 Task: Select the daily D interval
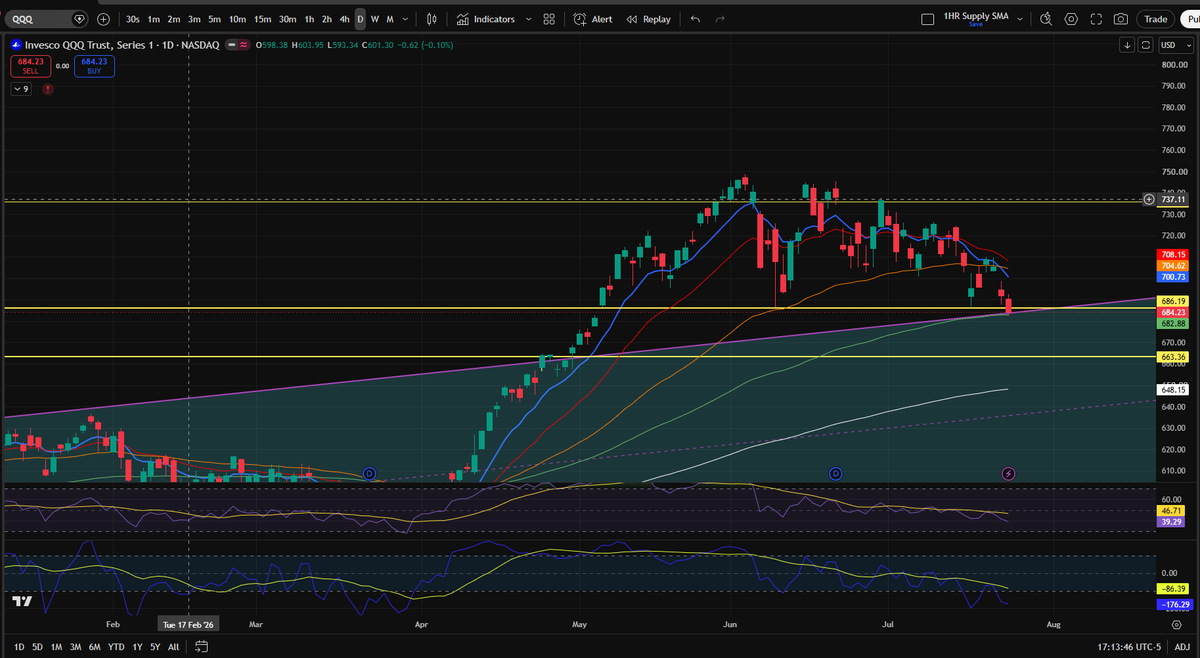[x=360, y=19]
